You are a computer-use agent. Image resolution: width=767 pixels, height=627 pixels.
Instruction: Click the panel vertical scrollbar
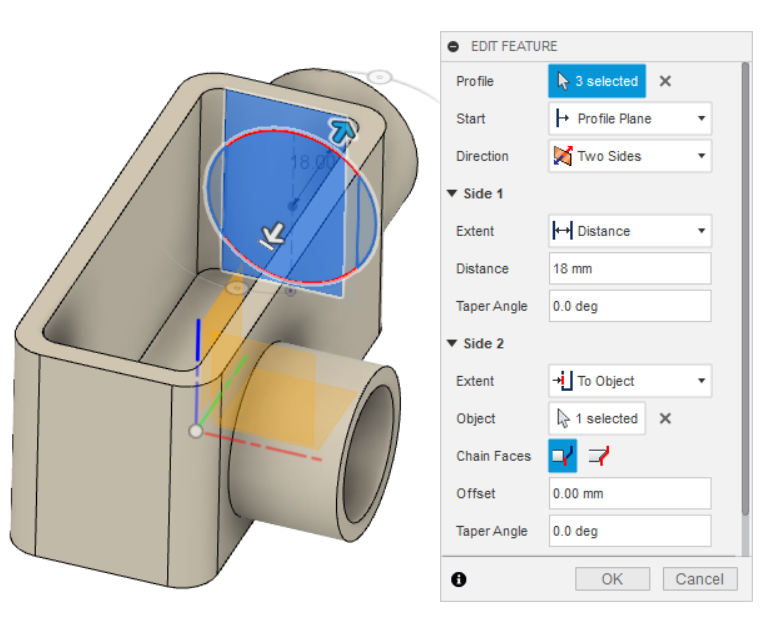tap(745, 289)
